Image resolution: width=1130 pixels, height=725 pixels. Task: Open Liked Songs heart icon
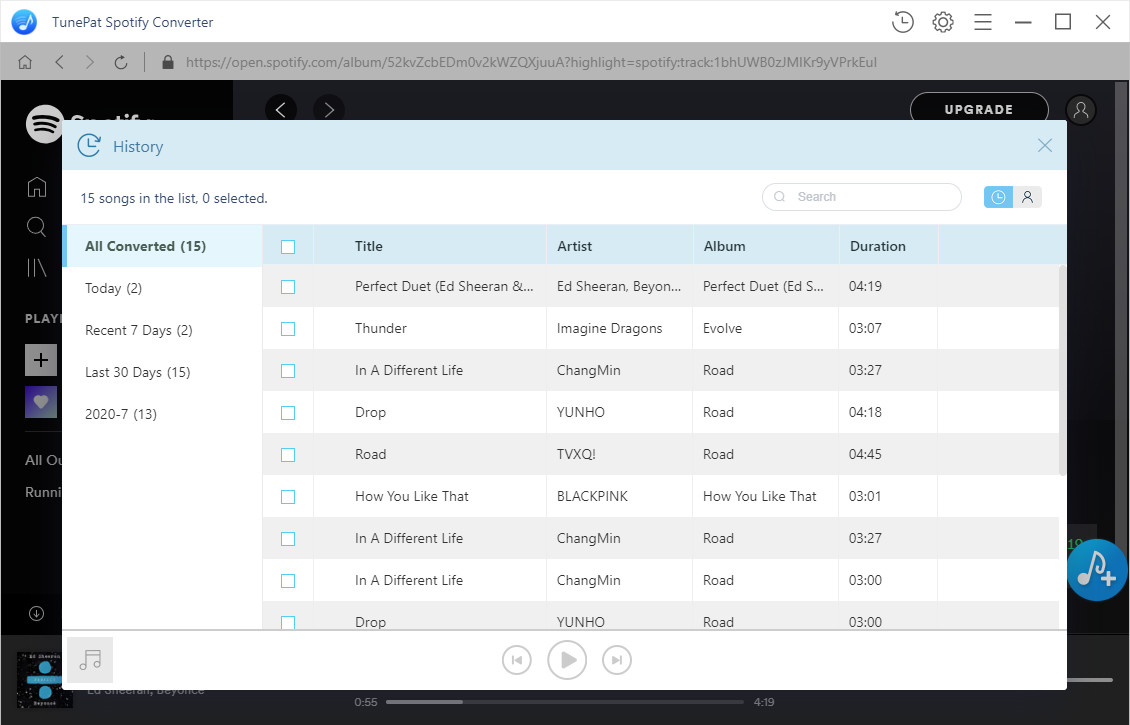point(41,402)
